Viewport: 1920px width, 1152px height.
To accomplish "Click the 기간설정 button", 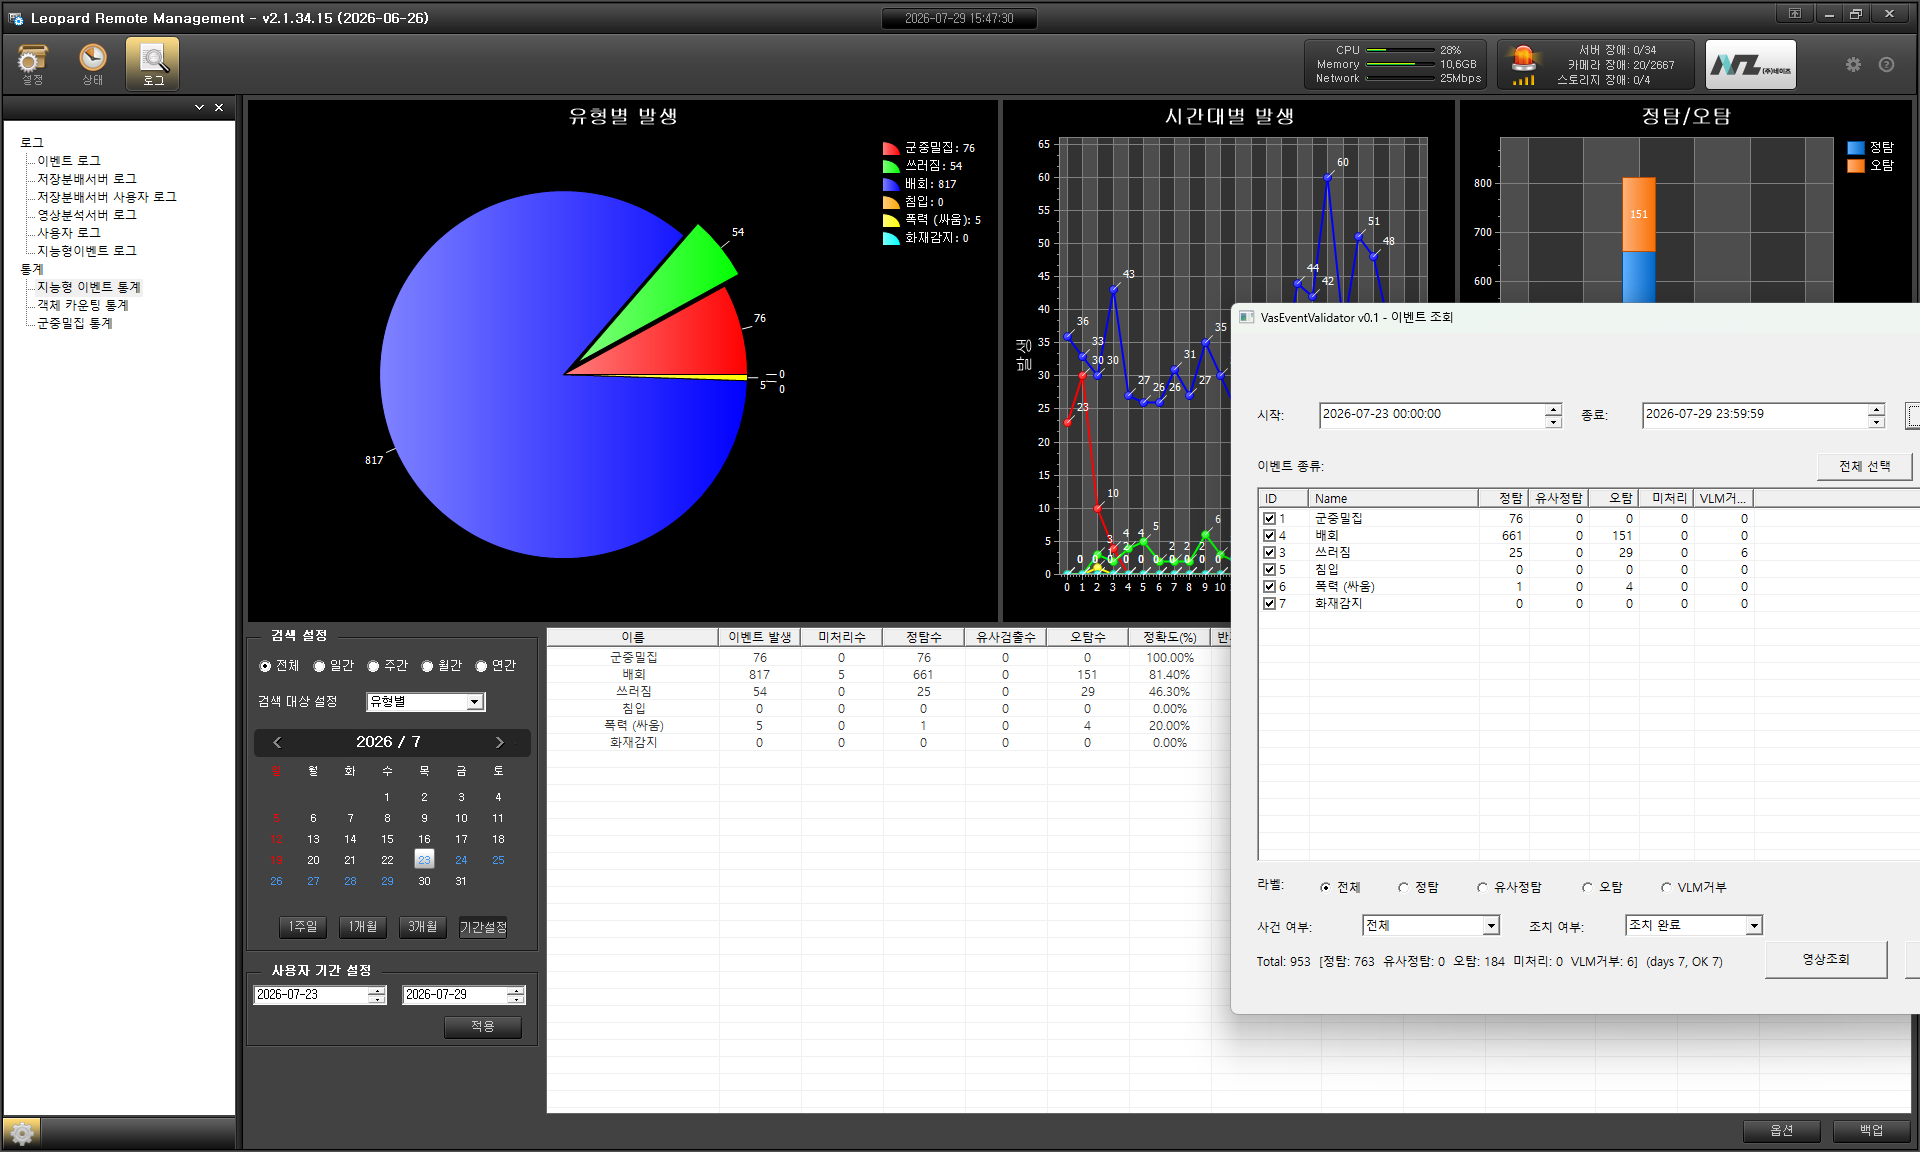I will pyautogui.click(x=483, y=927).
